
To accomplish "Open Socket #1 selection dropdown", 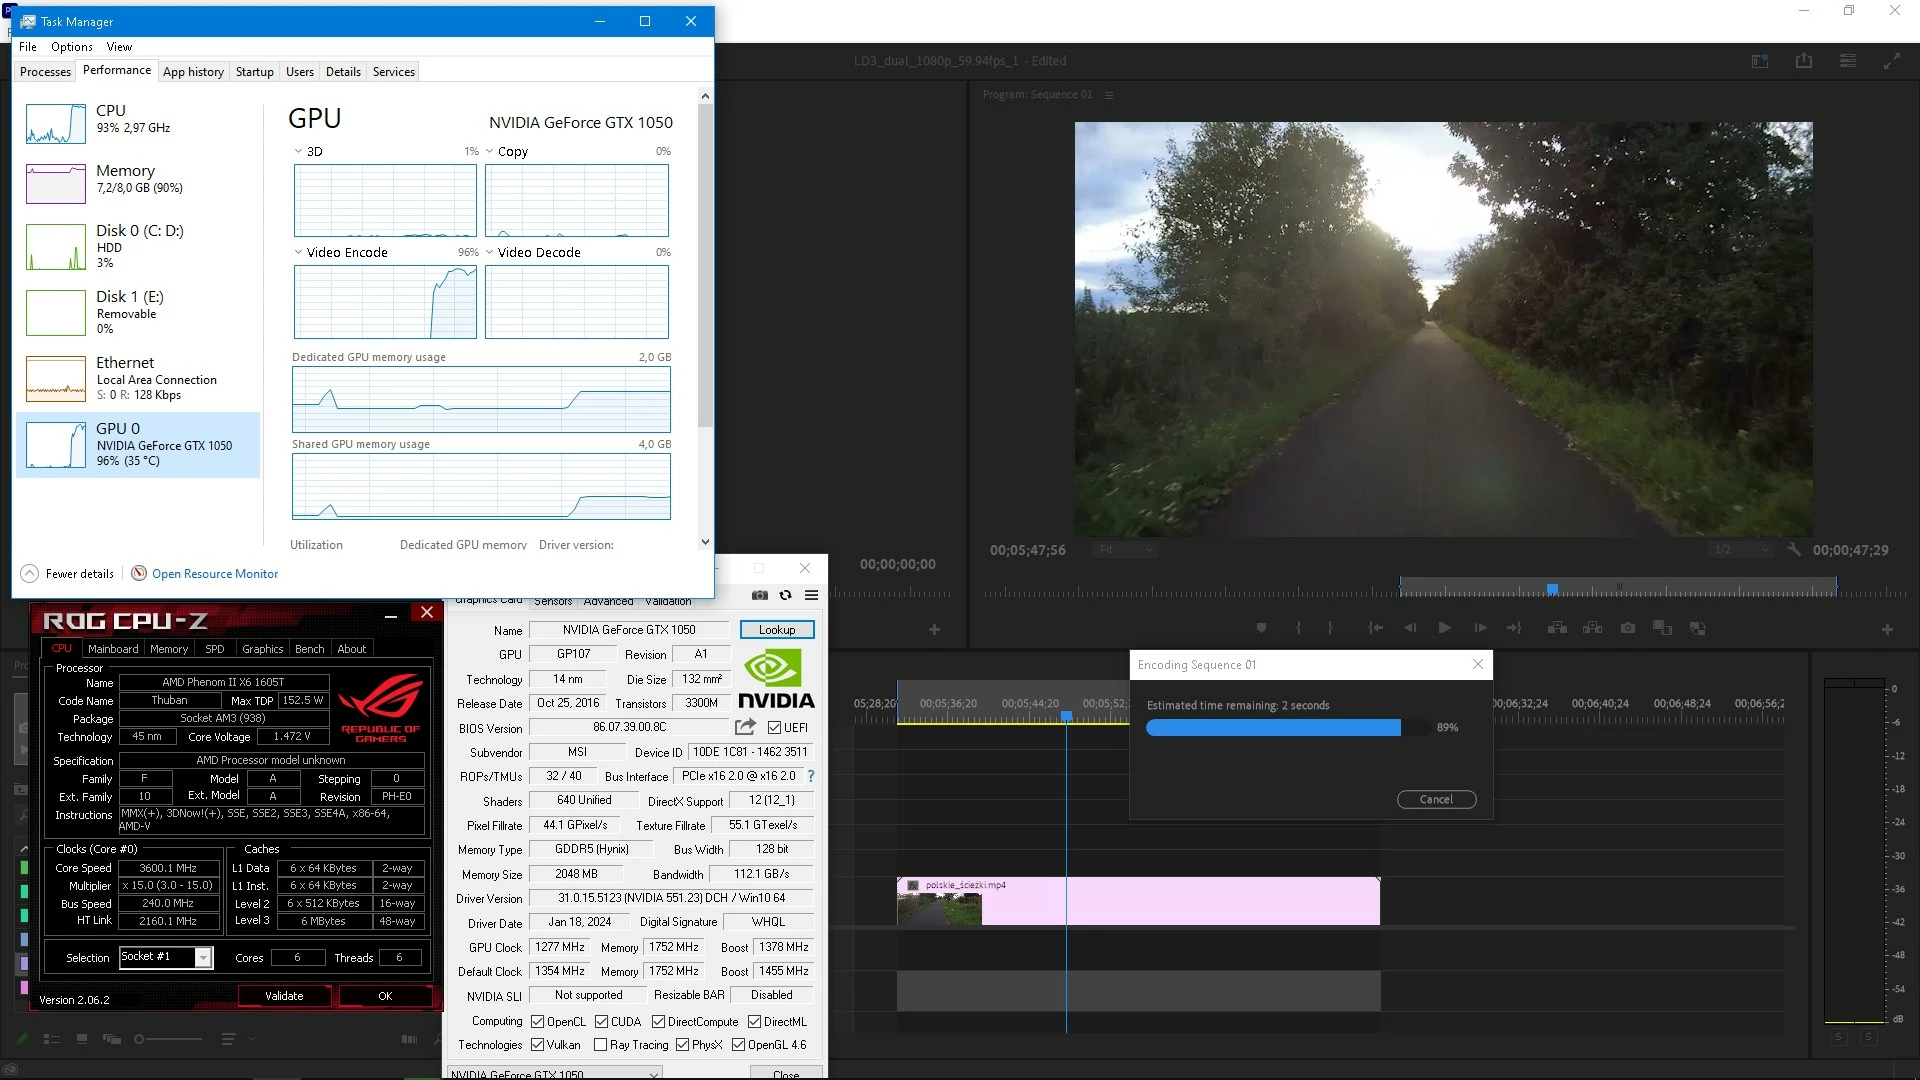I will point(203,958).
